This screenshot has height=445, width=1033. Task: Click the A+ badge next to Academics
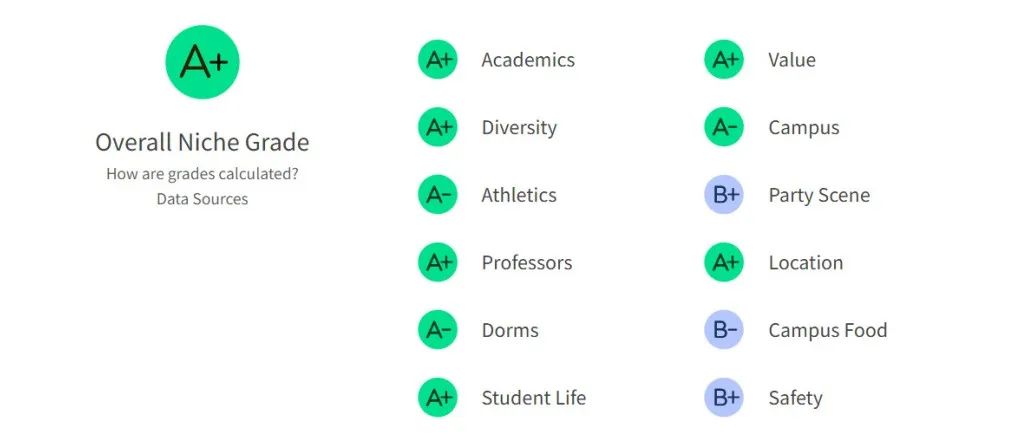coord(438,59)
